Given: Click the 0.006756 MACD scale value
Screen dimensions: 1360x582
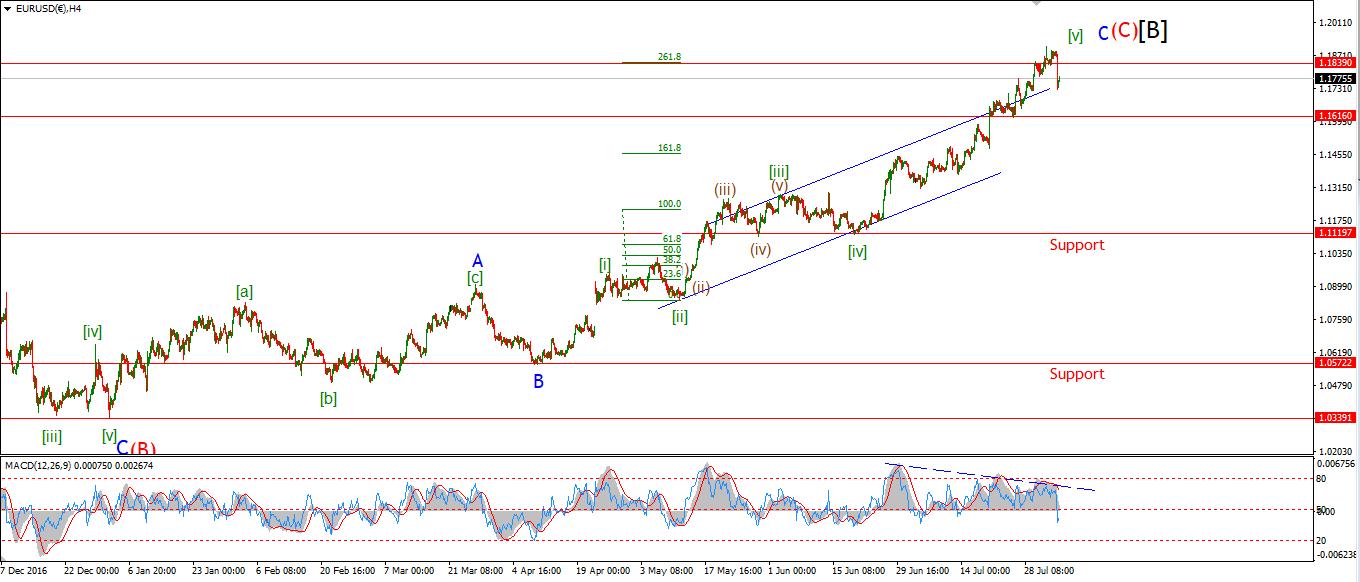Looking at the screenshot, I should point(1337,464).
